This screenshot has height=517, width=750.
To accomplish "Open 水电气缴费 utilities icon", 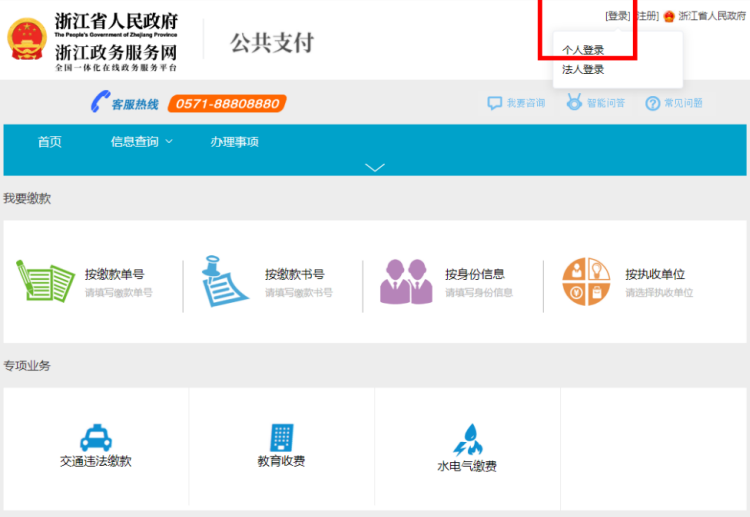I will 466,439.
